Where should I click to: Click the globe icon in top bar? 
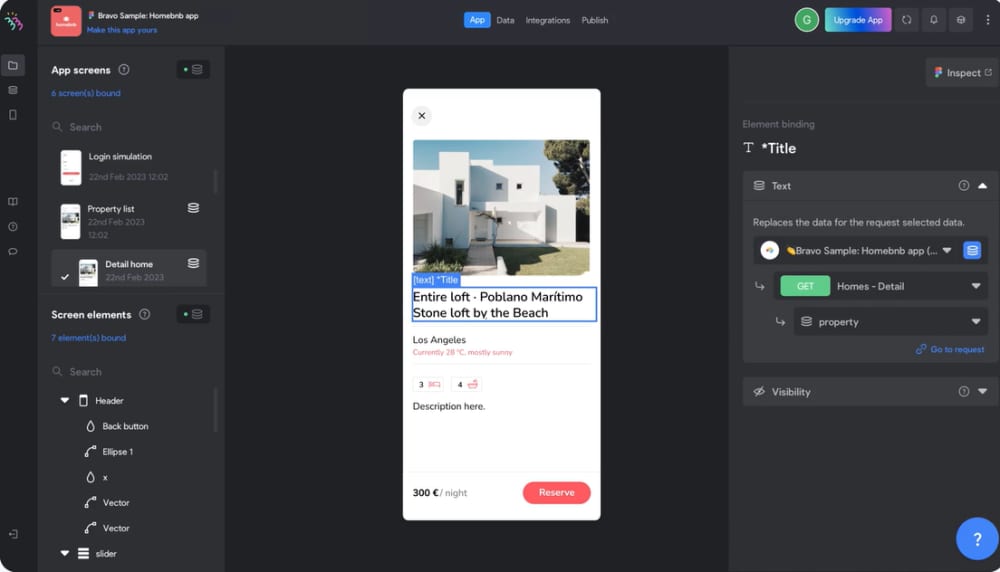[961, 20]
